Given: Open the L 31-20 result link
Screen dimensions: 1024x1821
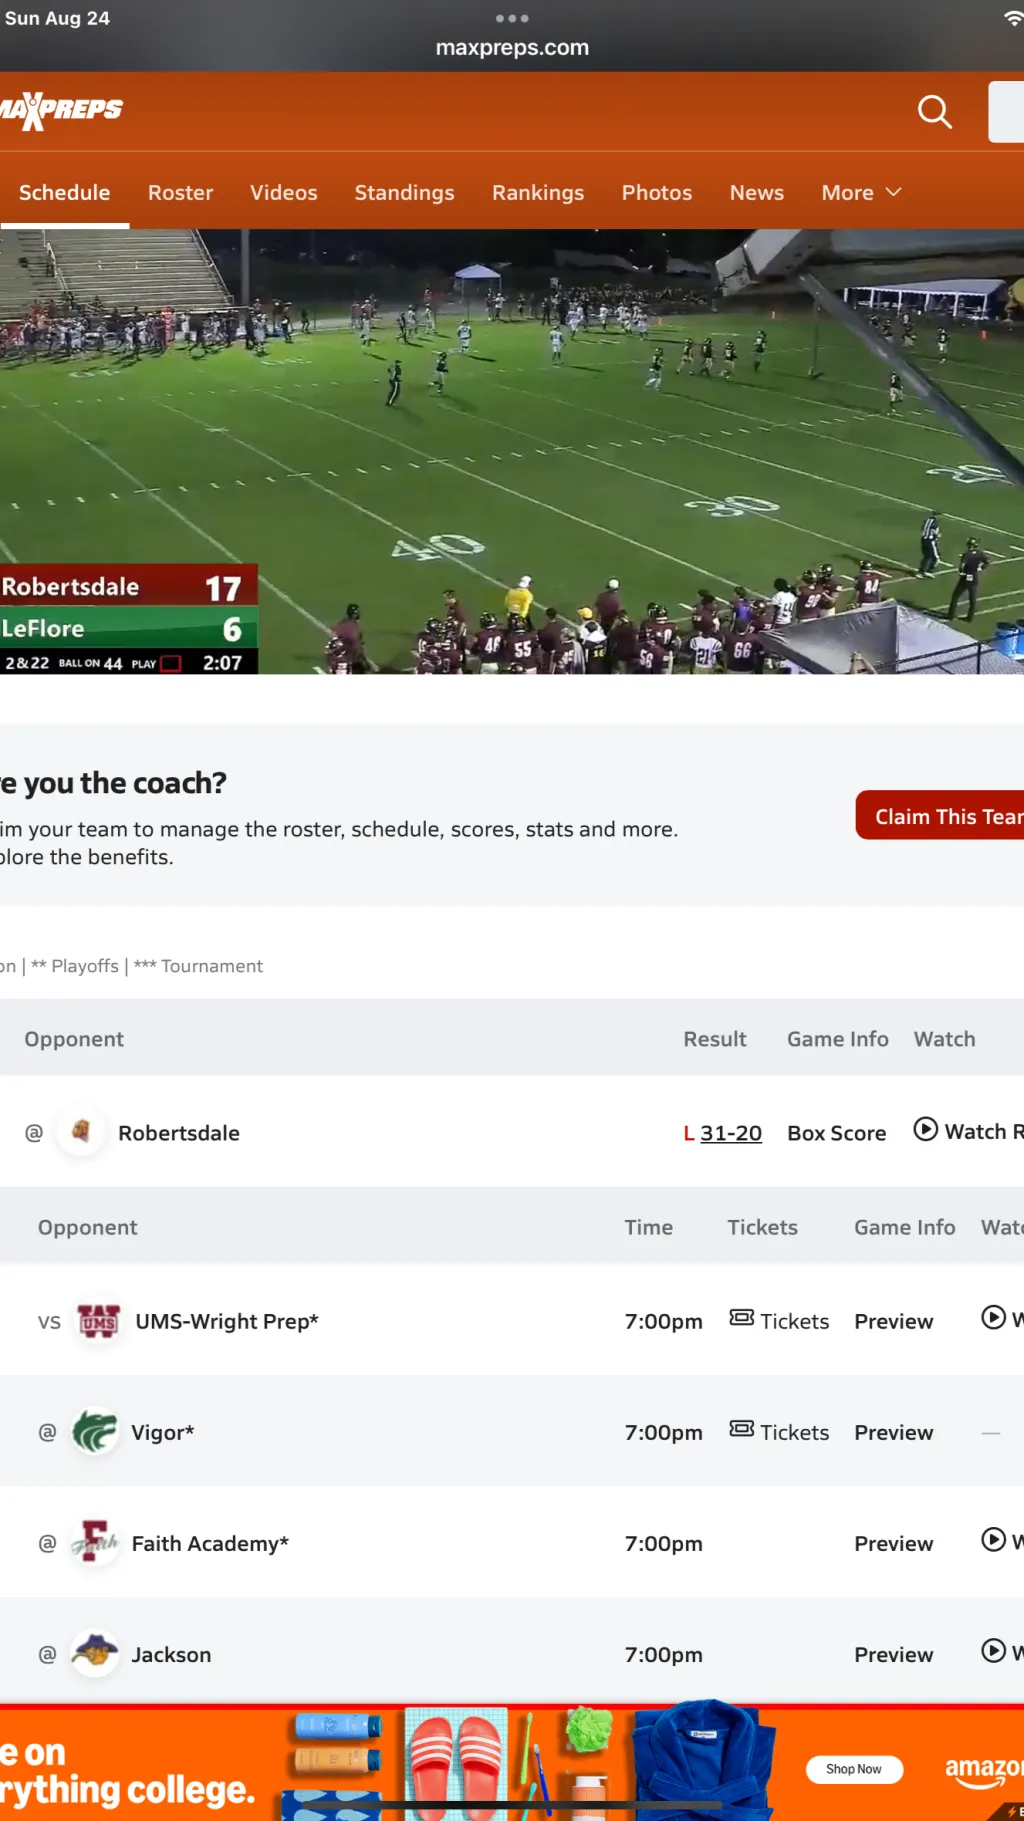Looking at the screenshot, I should (x=730, y=1133).
